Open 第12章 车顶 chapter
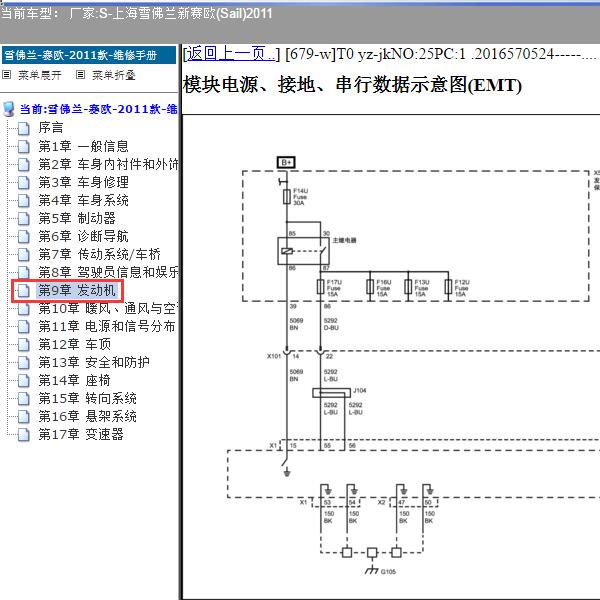 pyautogui.click(x=75, y=344)
